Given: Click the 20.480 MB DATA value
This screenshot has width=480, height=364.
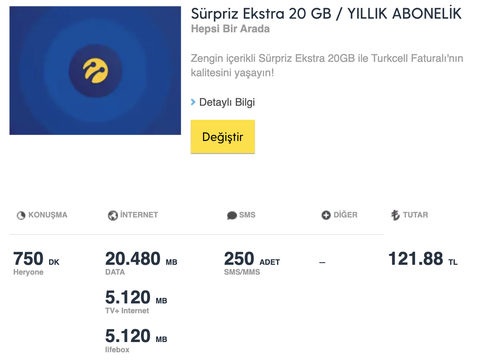Looking at the screenshot, I should (141, 263).
